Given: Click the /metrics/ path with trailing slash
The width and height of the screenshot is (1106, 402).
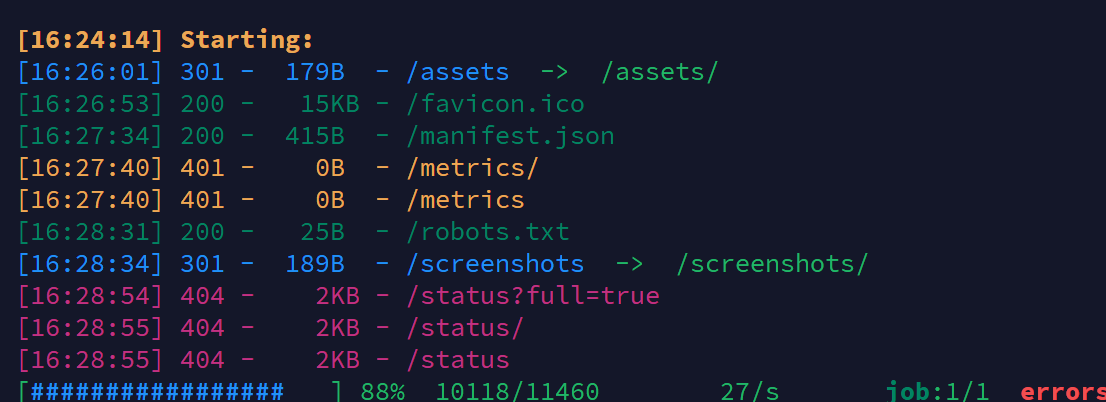Looking at the screenshot, I should (x=473, y=168).
